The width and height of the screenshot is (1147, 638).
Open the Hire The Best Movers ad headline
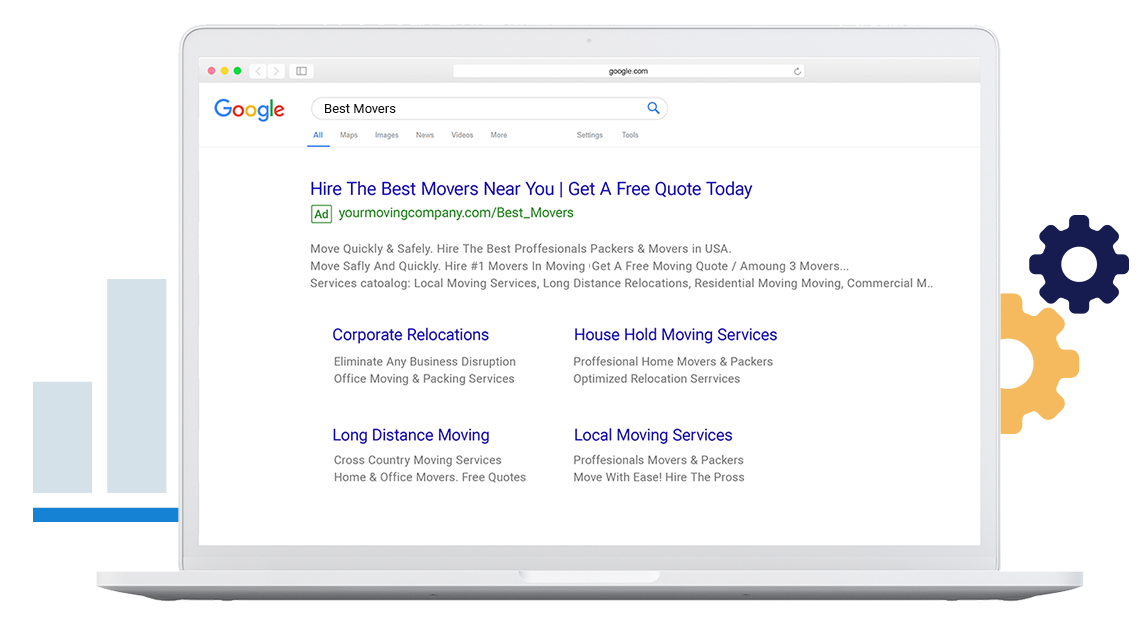pos(531,189)
